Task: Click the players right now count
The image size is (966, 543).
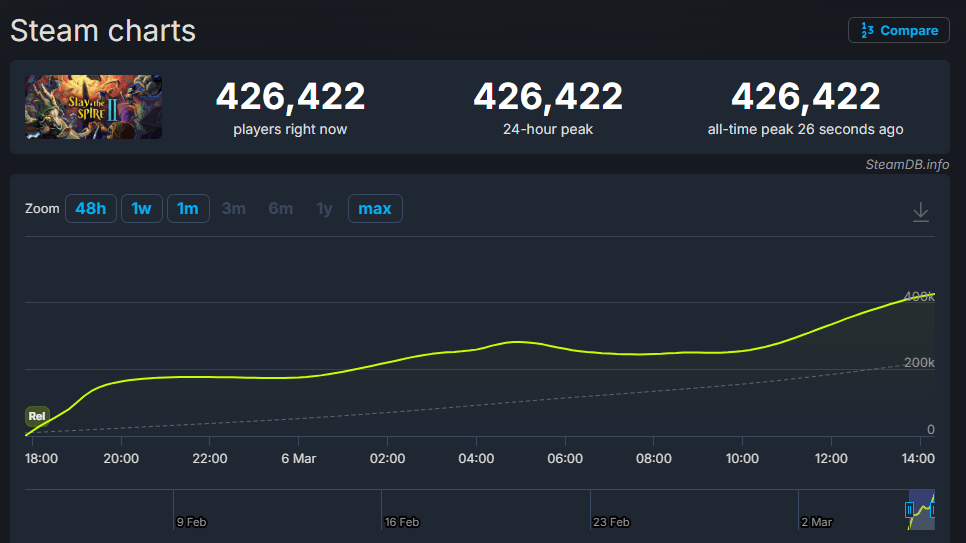Action: [290, 97]
